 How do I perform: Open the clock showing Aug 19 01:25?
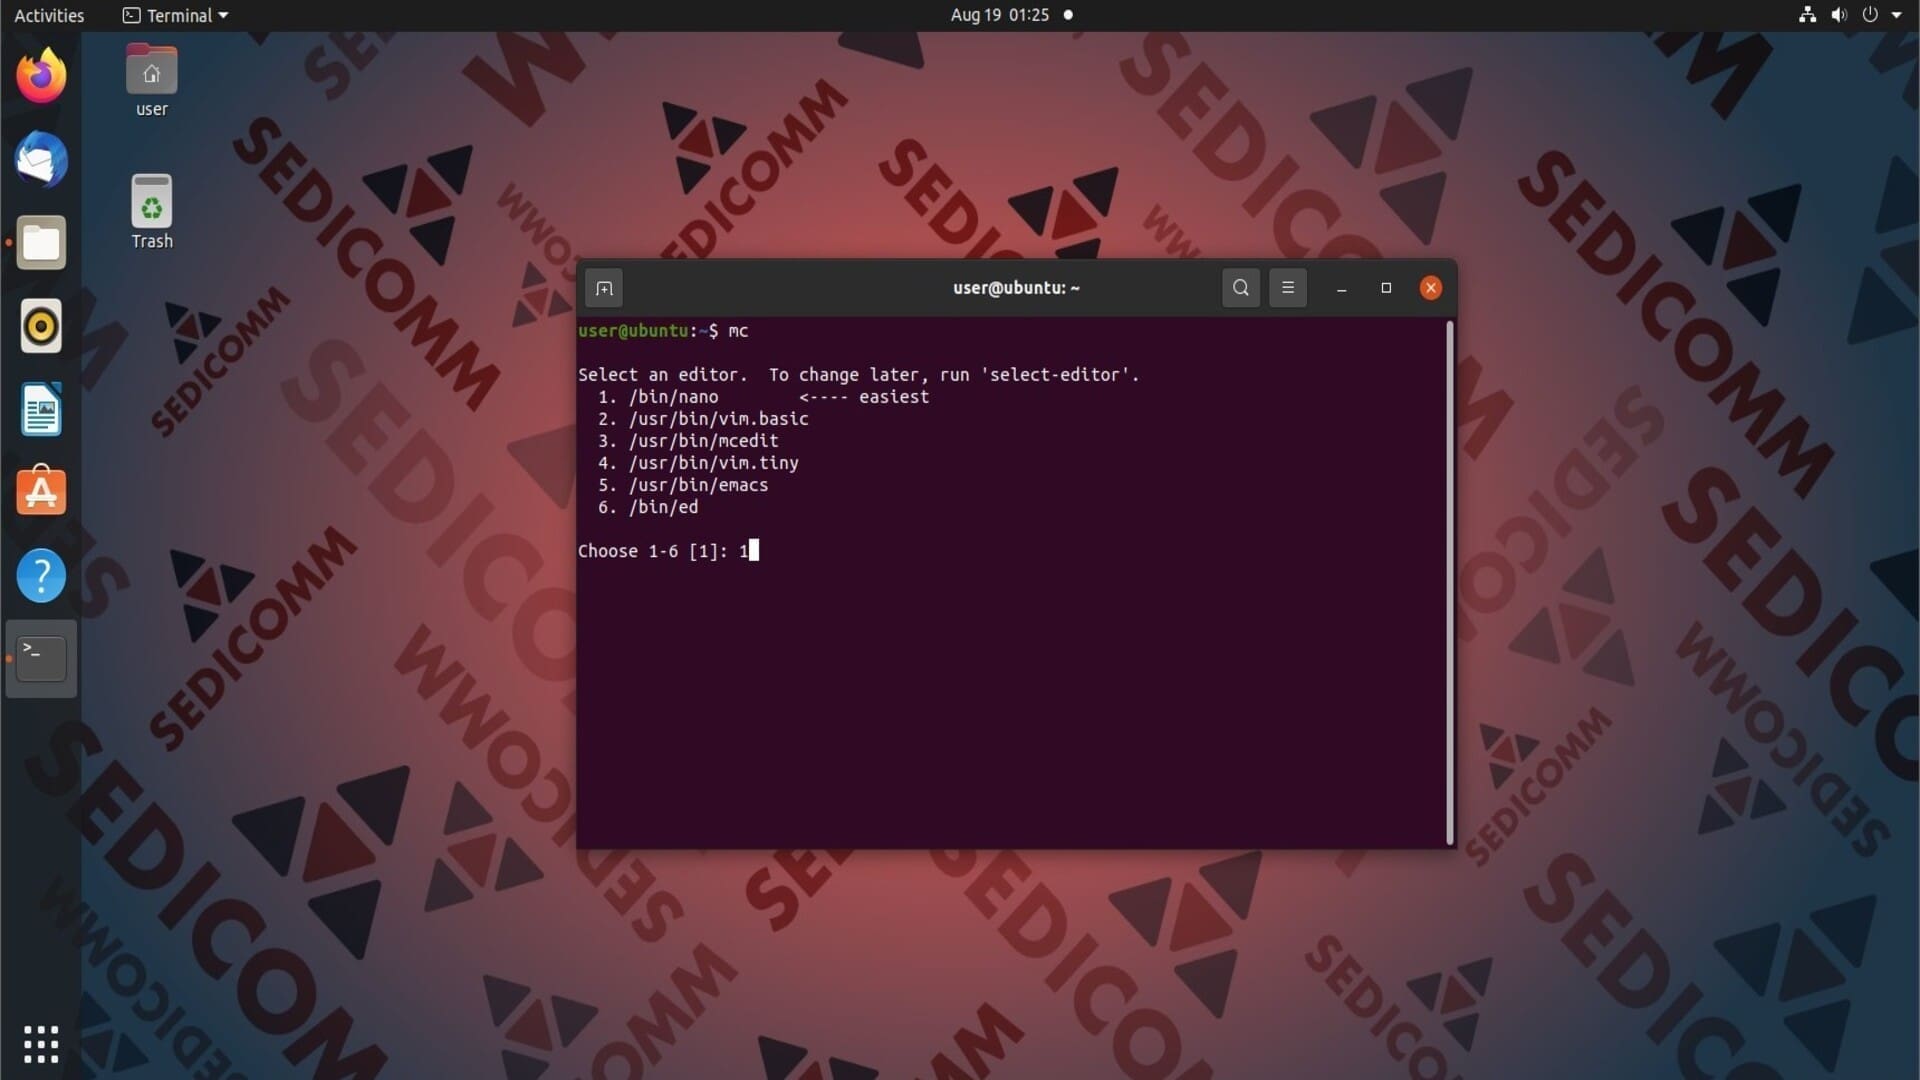1000,15
